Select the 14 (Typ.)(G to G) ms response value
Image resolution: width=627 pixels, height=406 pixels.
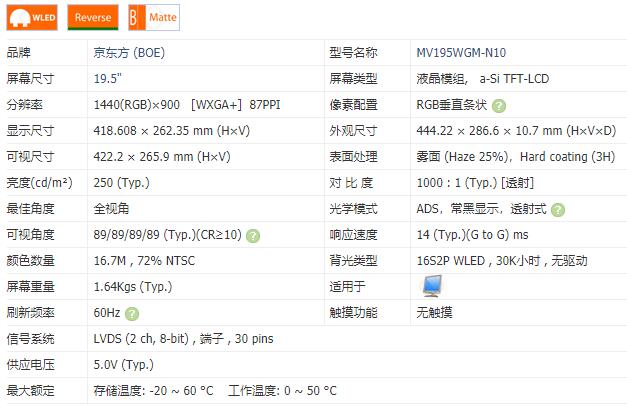(472, 235)
